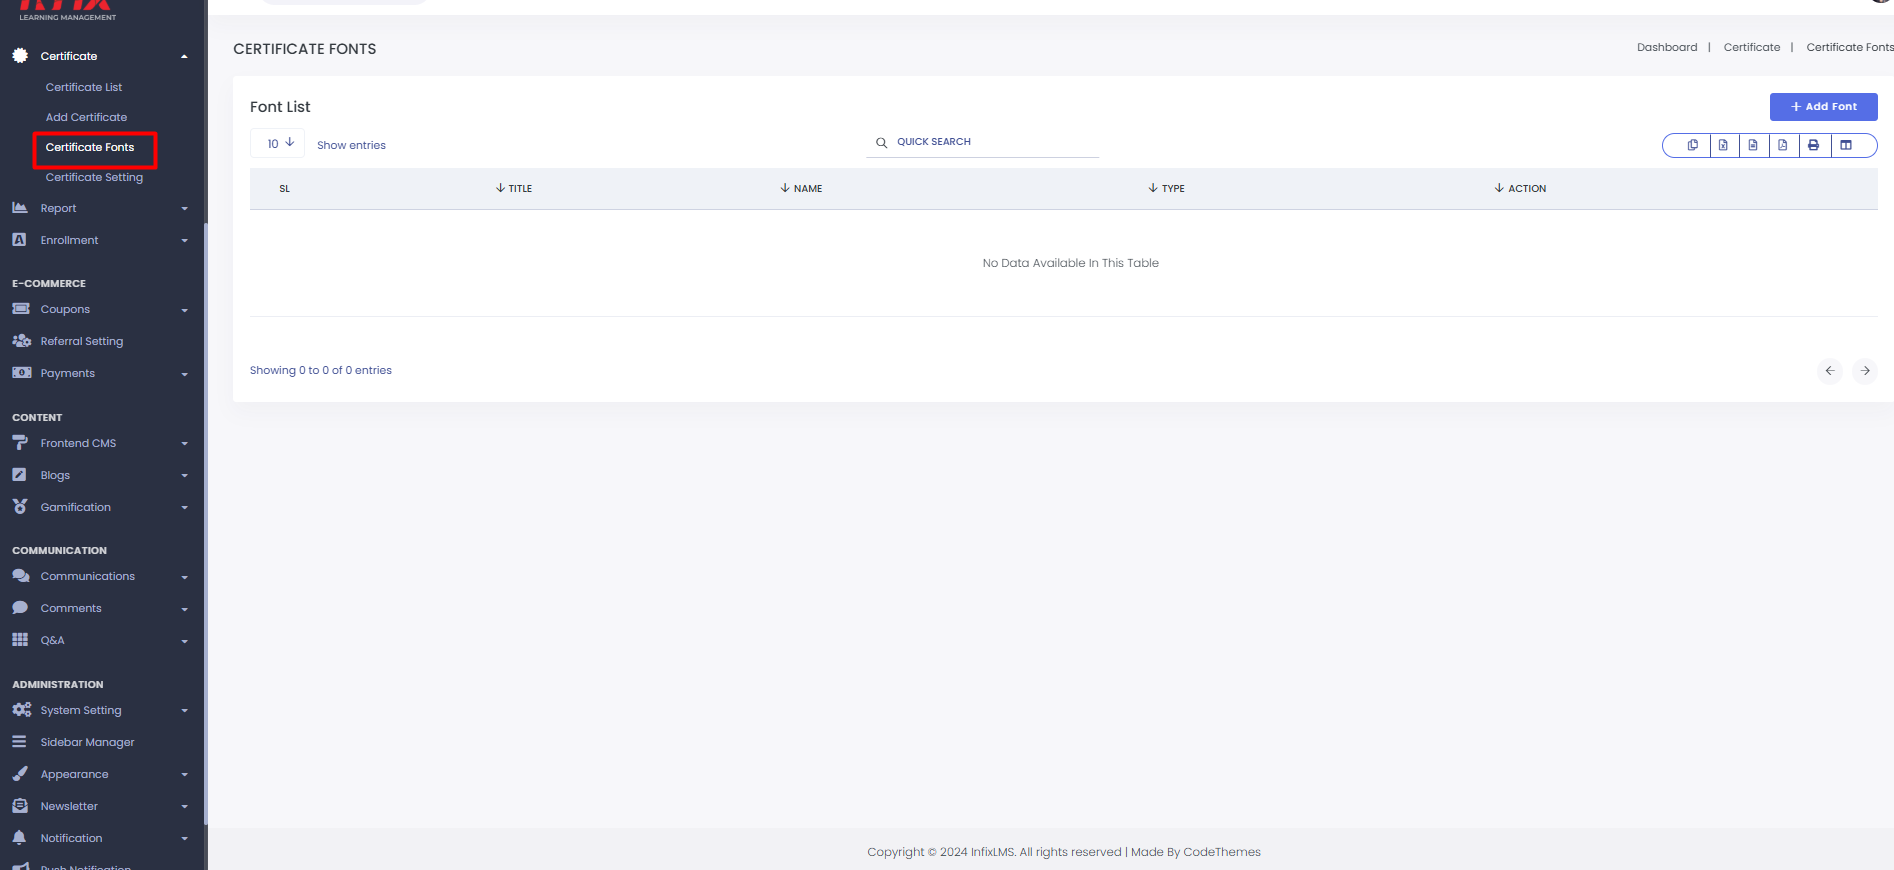1894x870 pixels.
Task: Go to previous table page arrow
Action: click(1830, 371)
